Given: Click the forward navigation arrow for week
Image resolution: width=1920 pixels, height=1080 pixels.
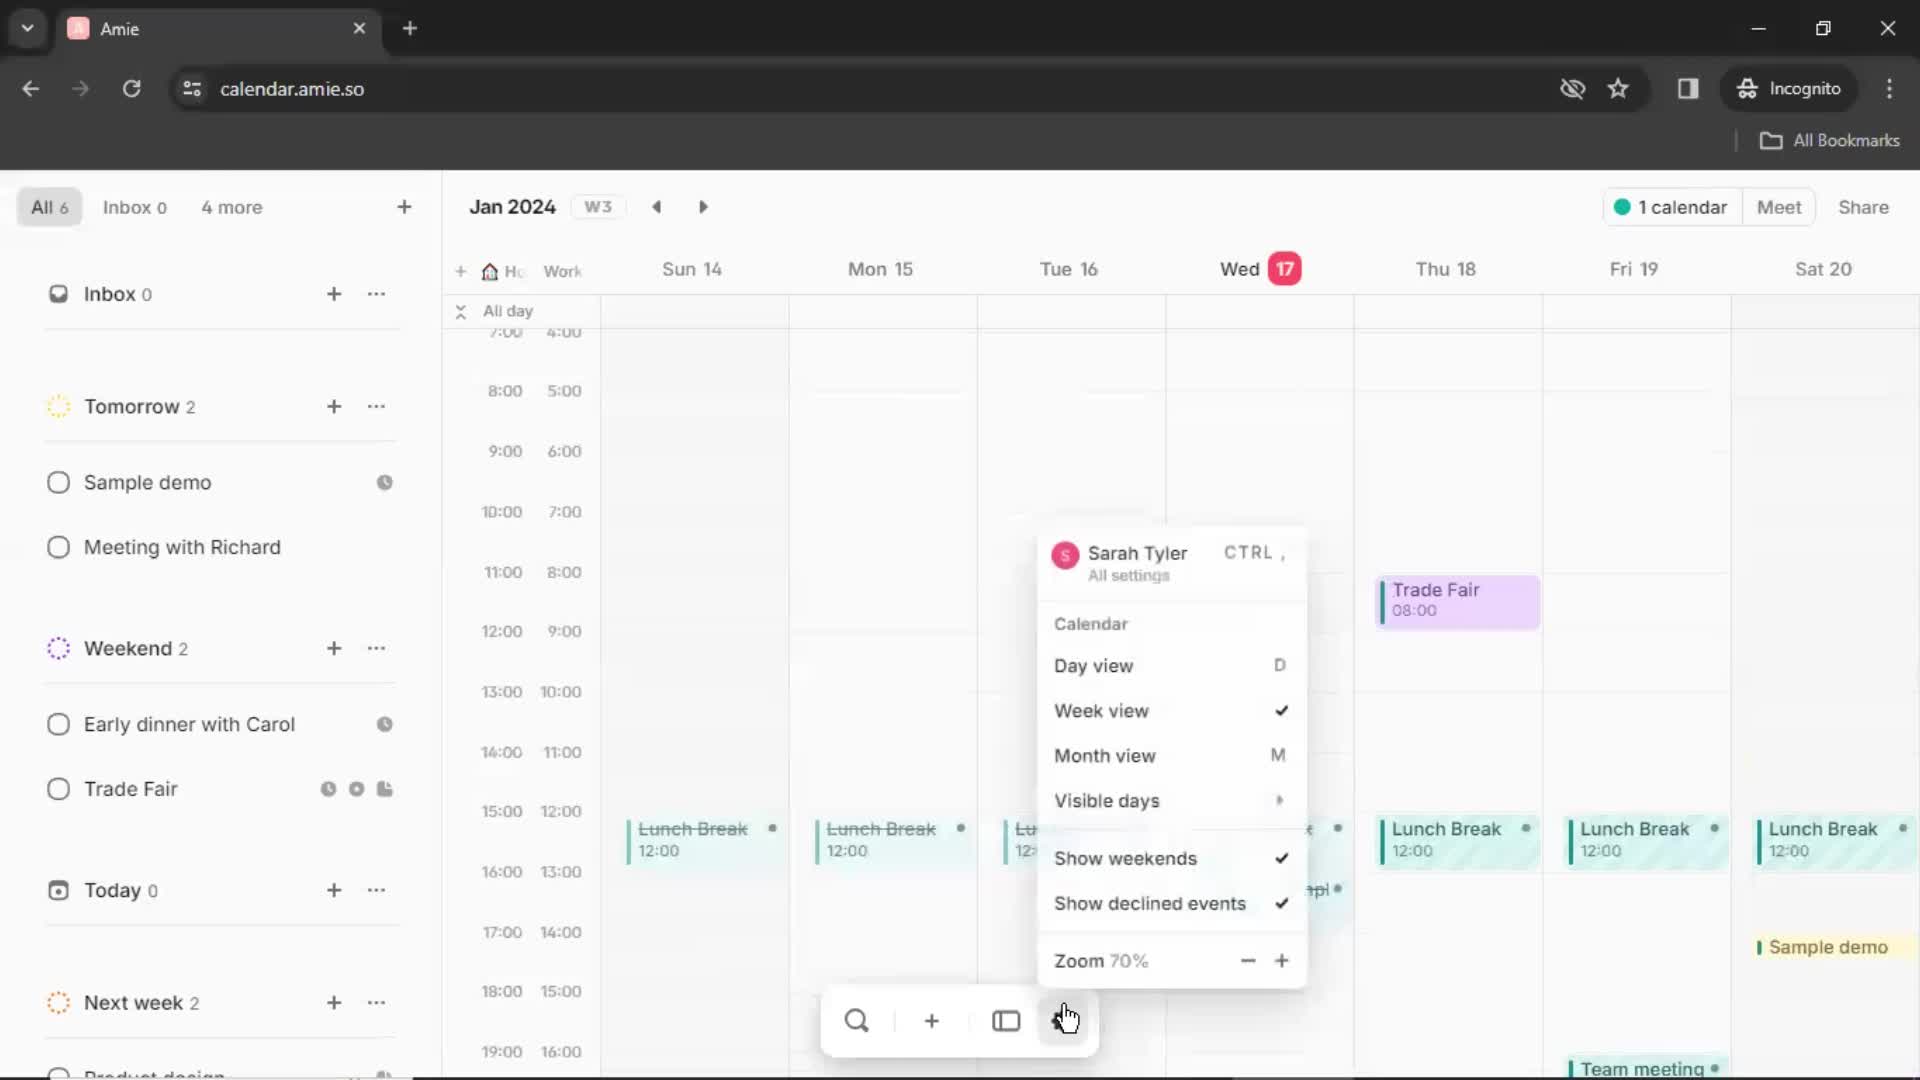Looking at the screenshot, I should [703, 206].
